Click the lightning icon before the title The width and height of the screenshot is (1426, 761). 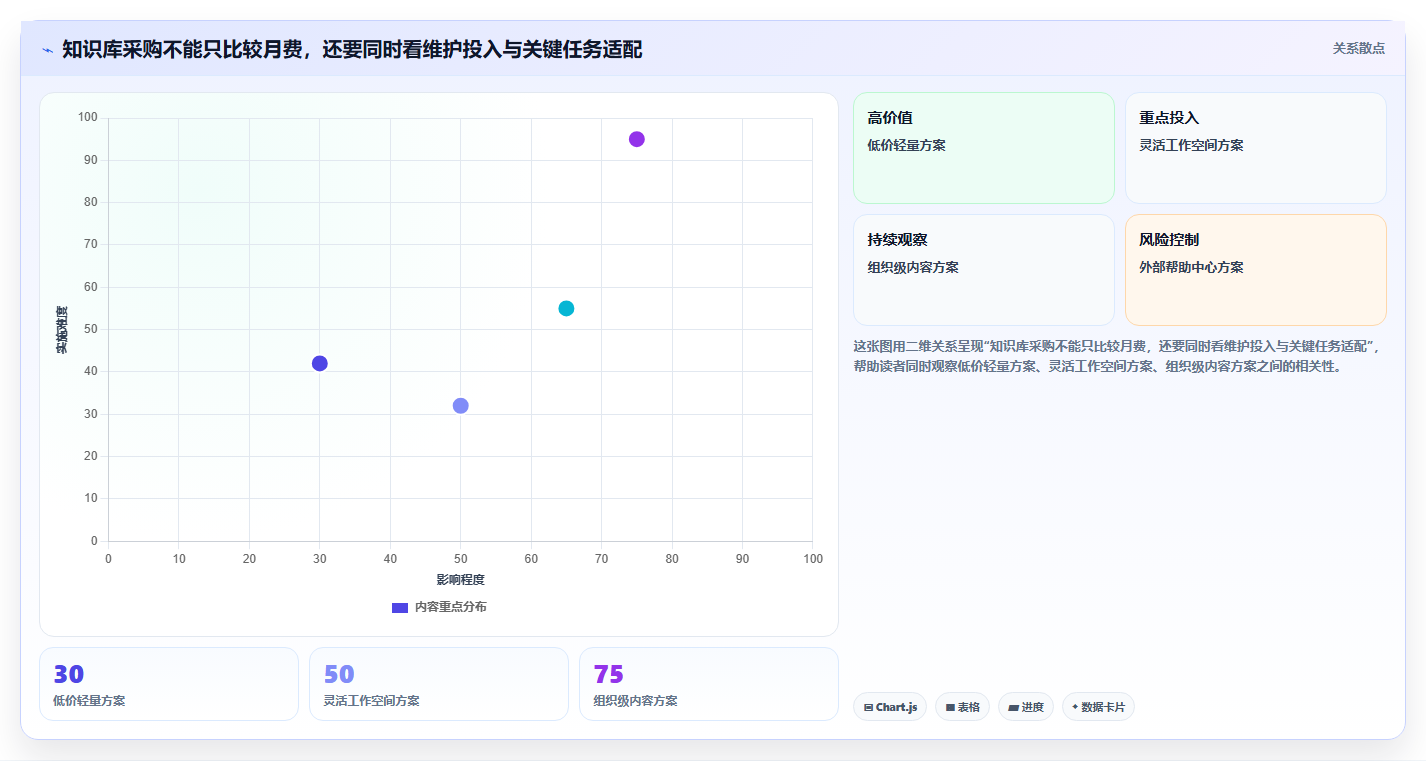pos(47,49)
